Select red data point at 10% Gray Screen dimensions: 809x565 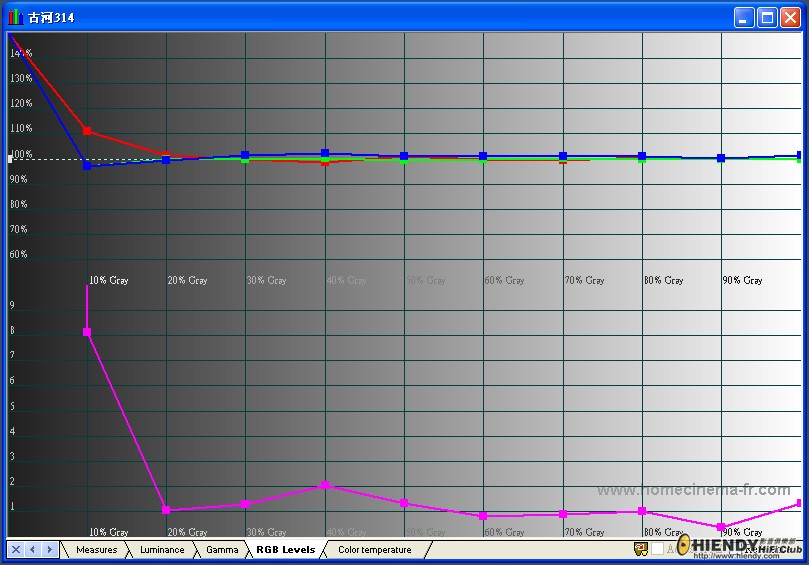[x=87, y=131]
